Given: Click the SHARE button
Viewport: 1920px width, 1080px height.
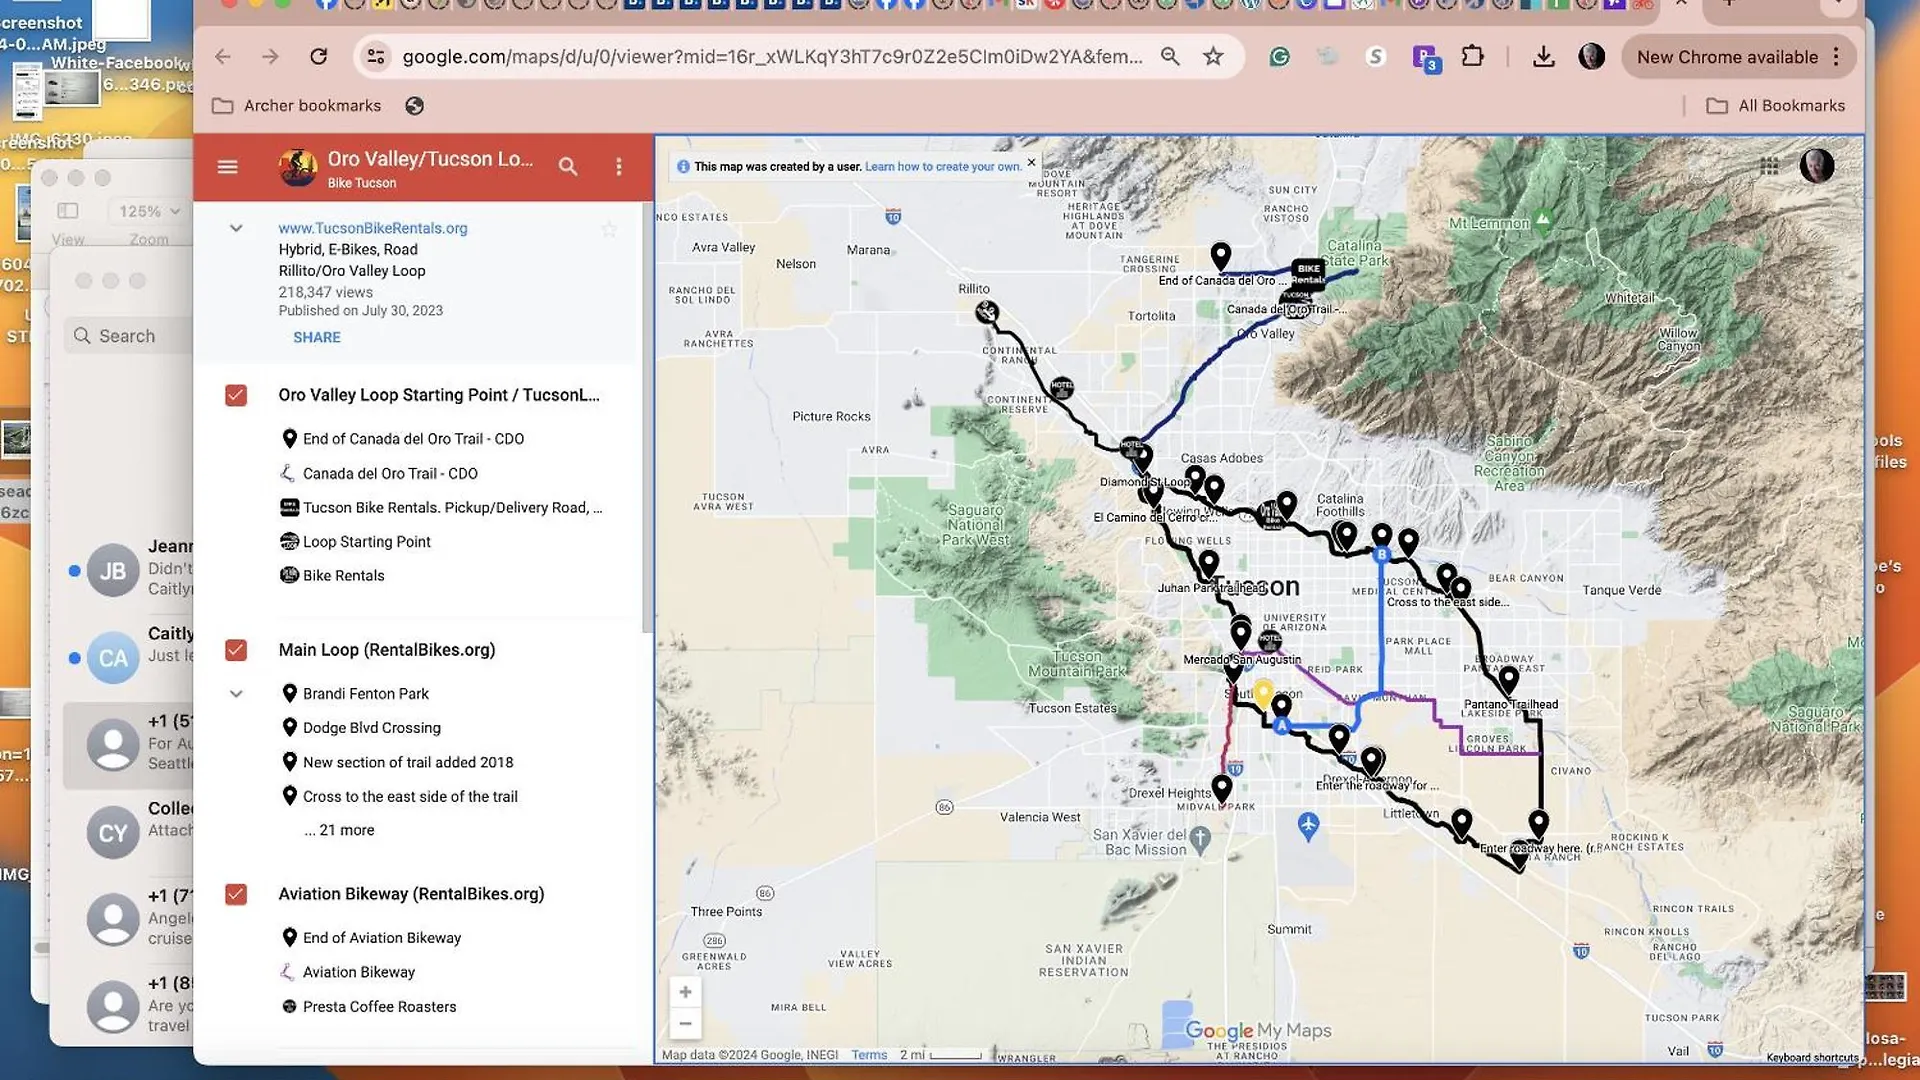Looking at the screenshot, I should (x=316, y=337).
